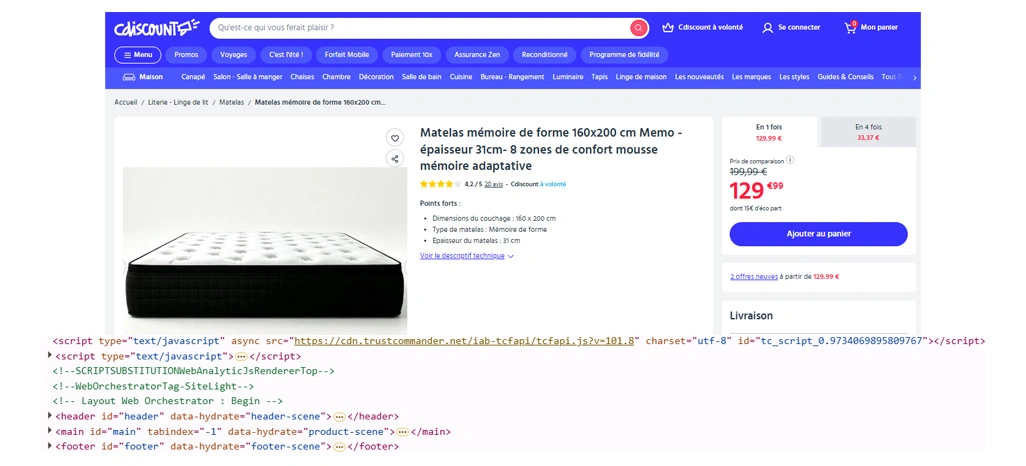Click the 'Se connecter' link
The image size is (1026, 466).
pos(799,27)
